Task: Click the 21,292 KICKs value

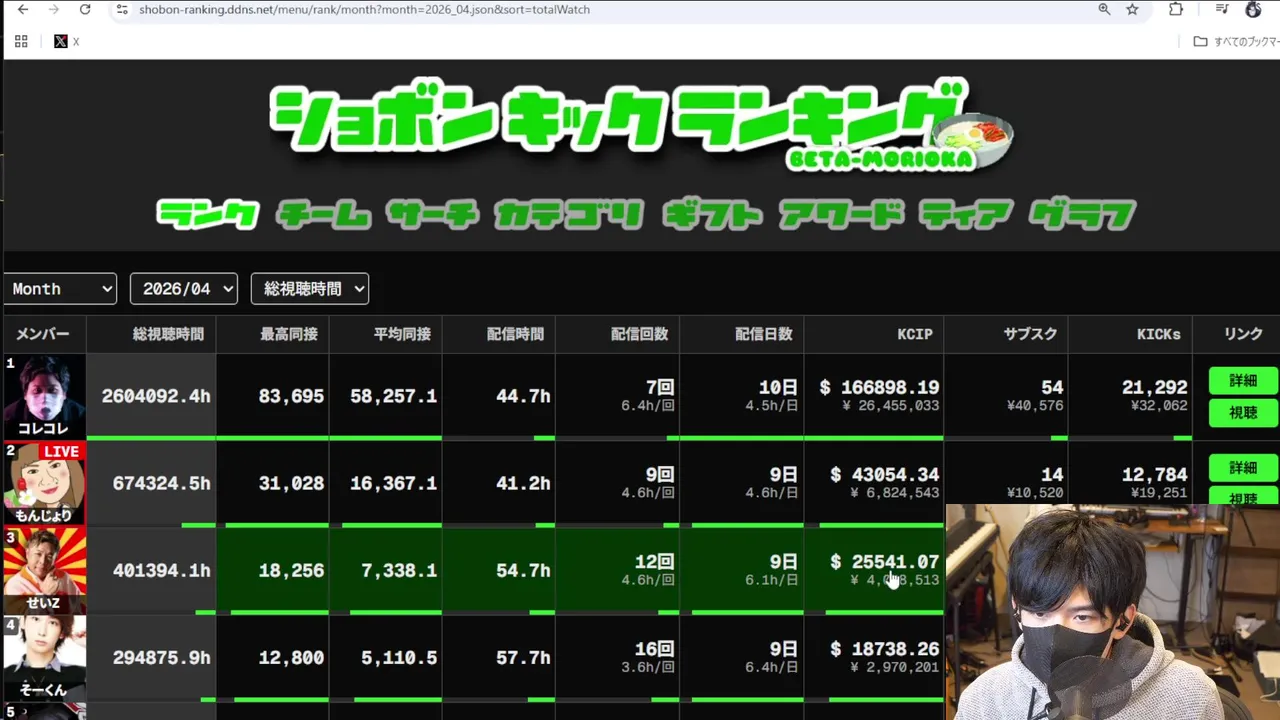Action: pyautogui.click(x=1154, y=387)
